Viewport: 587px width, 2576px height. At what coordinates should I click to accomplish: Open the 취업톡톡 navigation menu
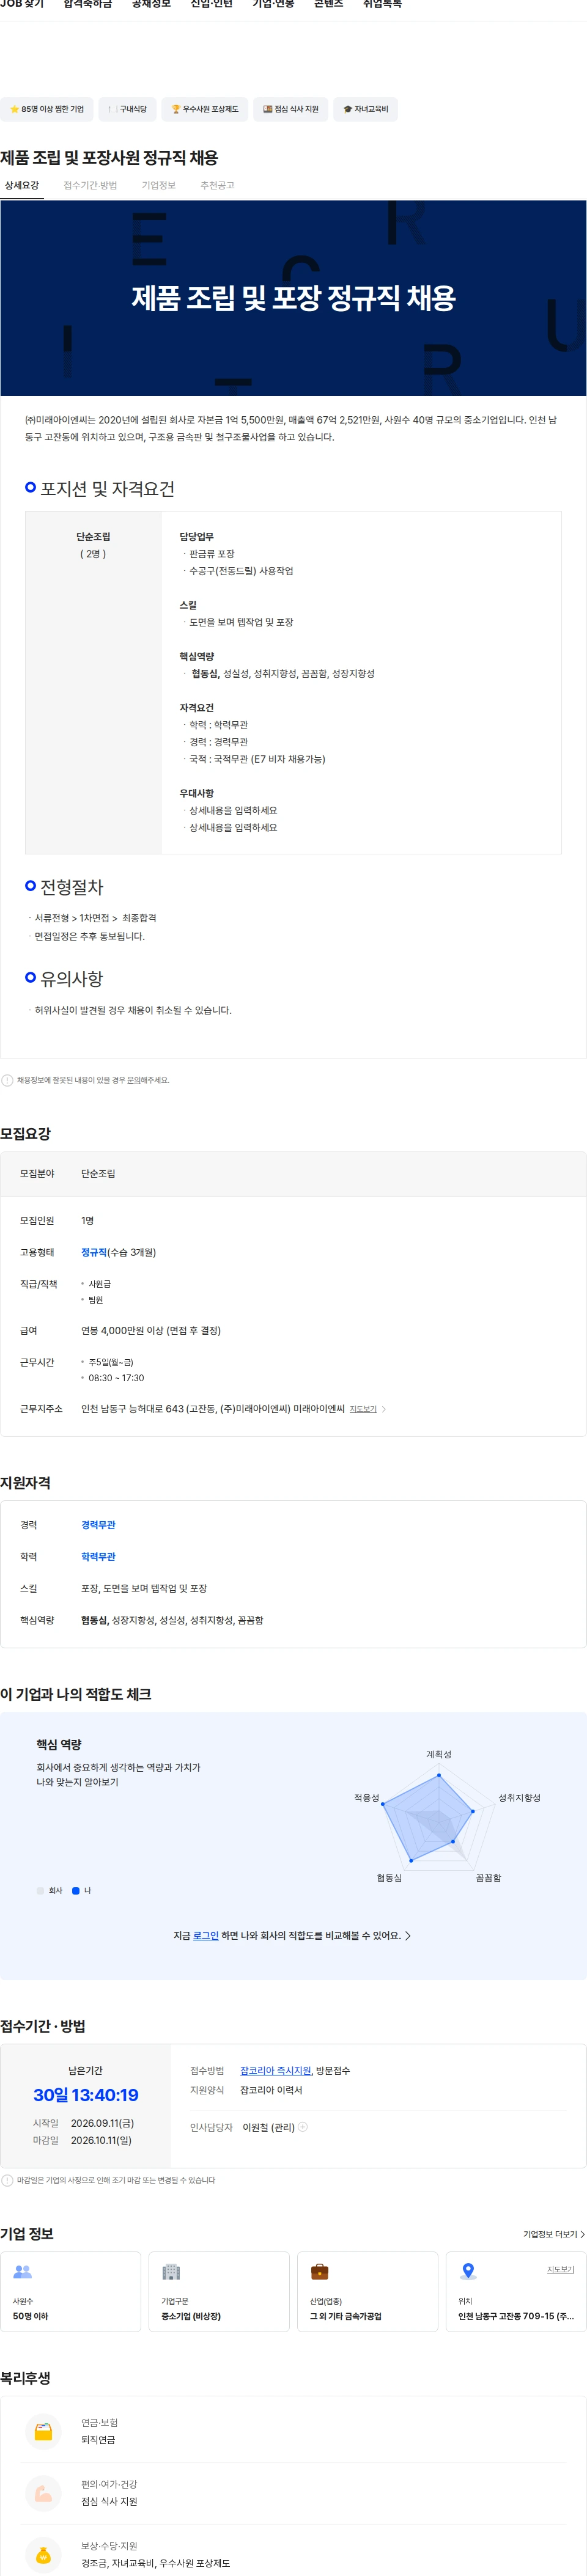tap(382, 4)
